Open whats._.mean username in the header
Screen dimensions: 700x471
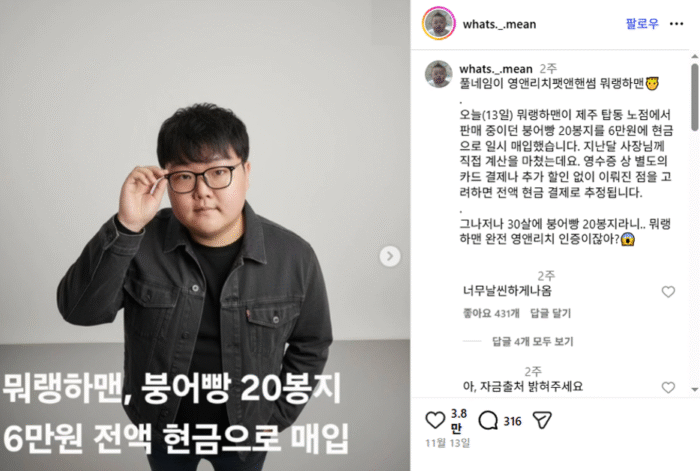(x=499, y=24)
